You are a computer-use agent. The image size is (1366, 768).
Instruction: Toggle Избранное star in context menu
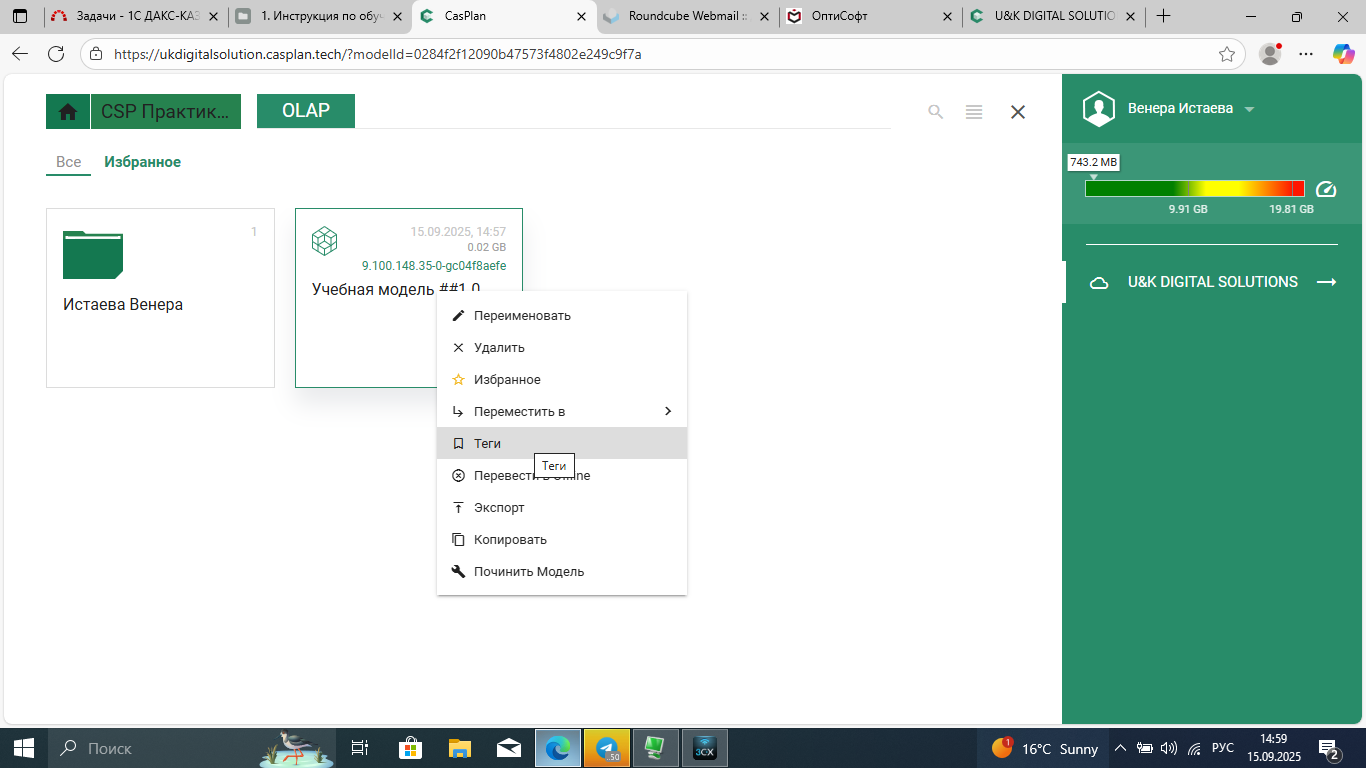click(506, 380)
